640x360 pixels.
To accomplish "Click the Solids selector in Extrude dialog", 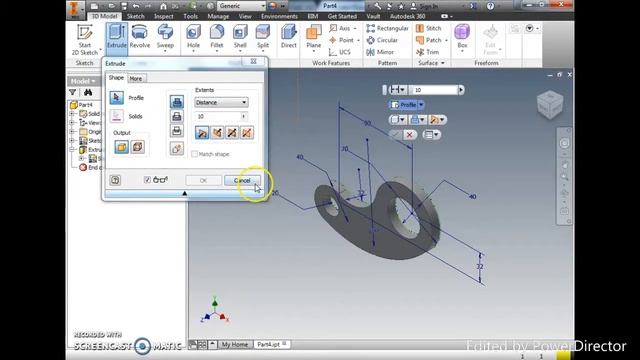I will (116, 116).
